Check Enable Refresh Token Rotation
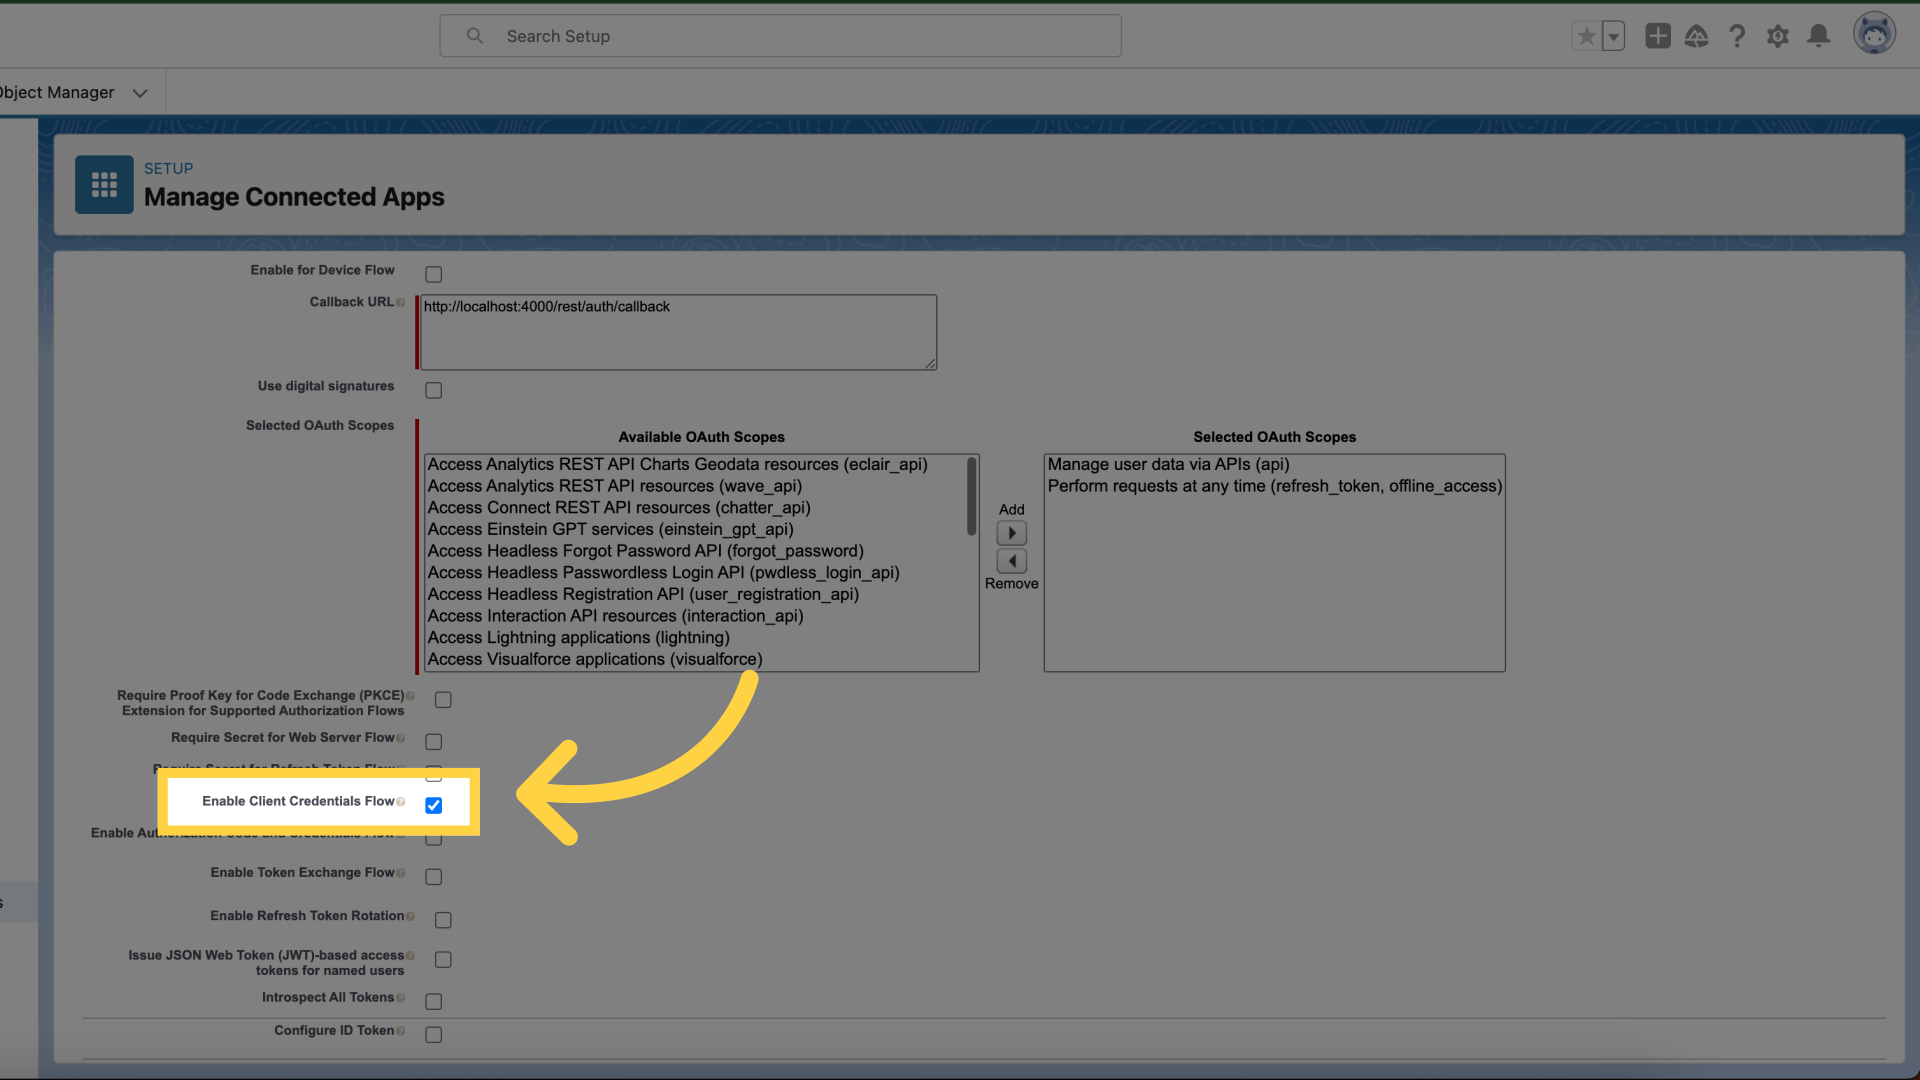 tap(443, 919)
